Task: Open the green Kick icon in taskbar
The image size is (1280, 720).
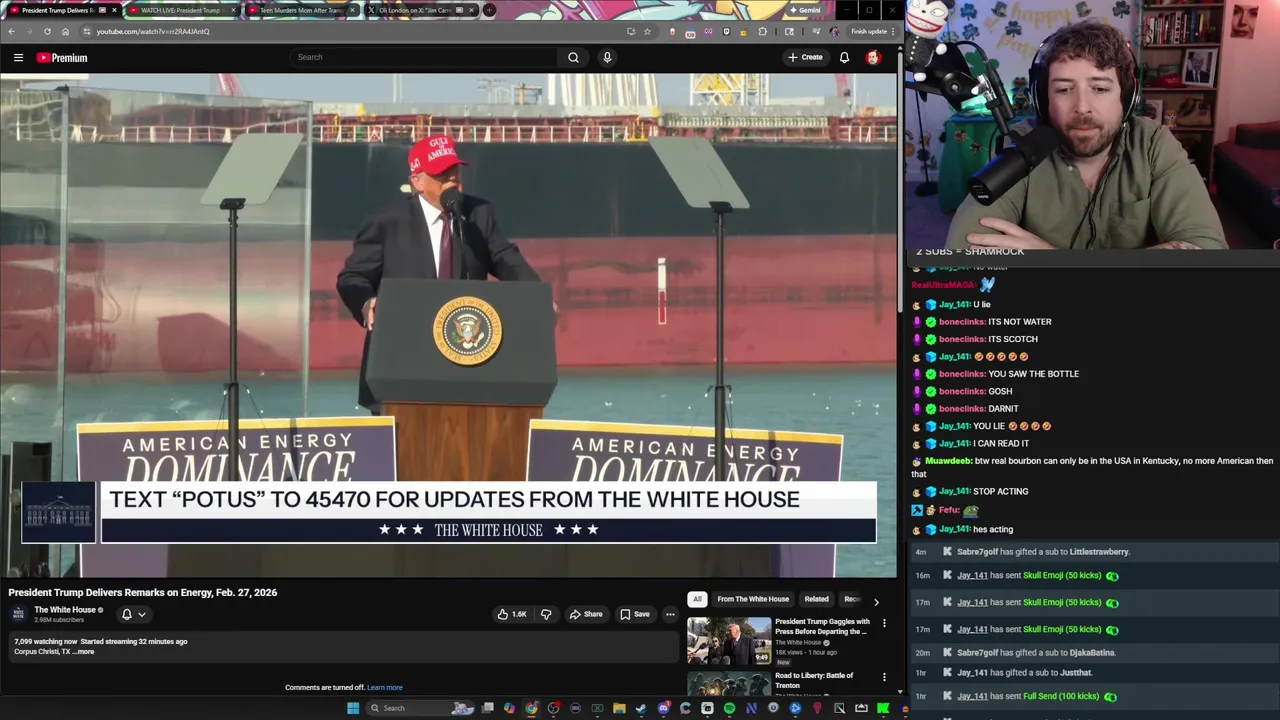Action: pyautogui.click(x=883, y=708)
